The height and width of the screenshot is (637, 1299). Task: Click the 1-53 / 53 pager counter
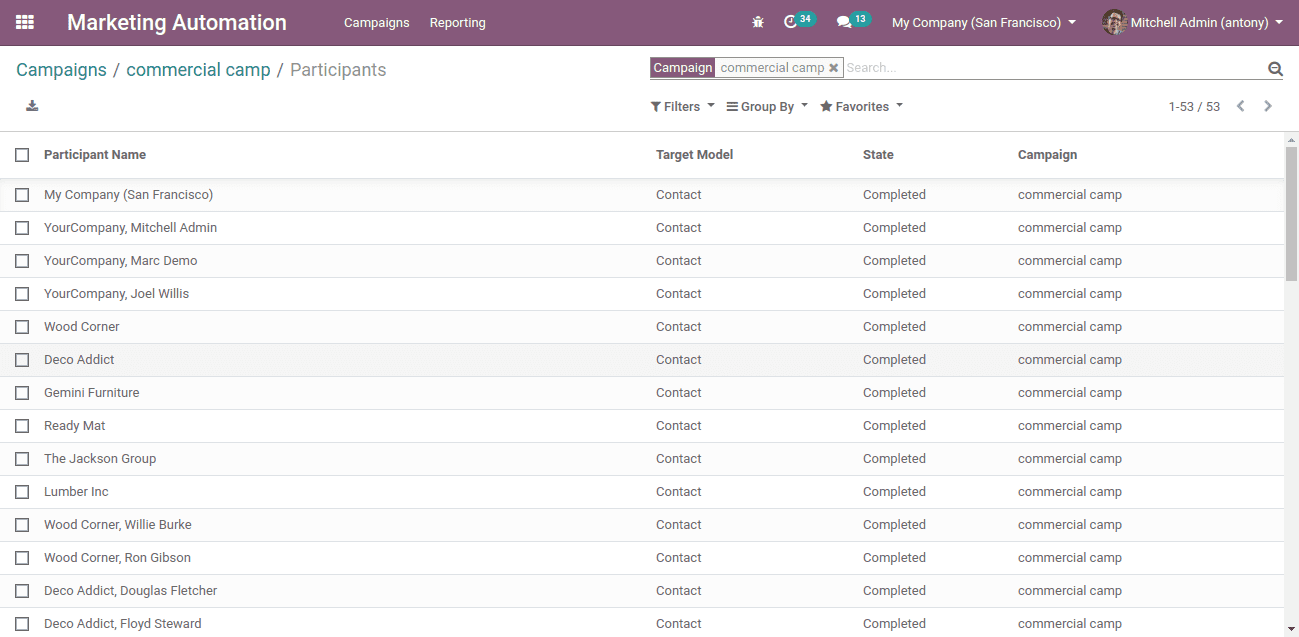tap(1194, 107)
